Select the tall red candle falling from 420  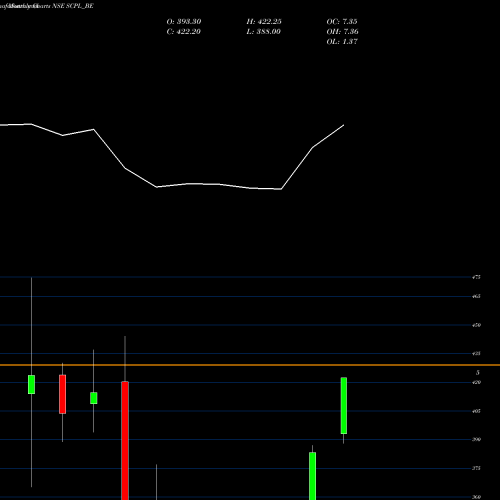click(125, 441)
